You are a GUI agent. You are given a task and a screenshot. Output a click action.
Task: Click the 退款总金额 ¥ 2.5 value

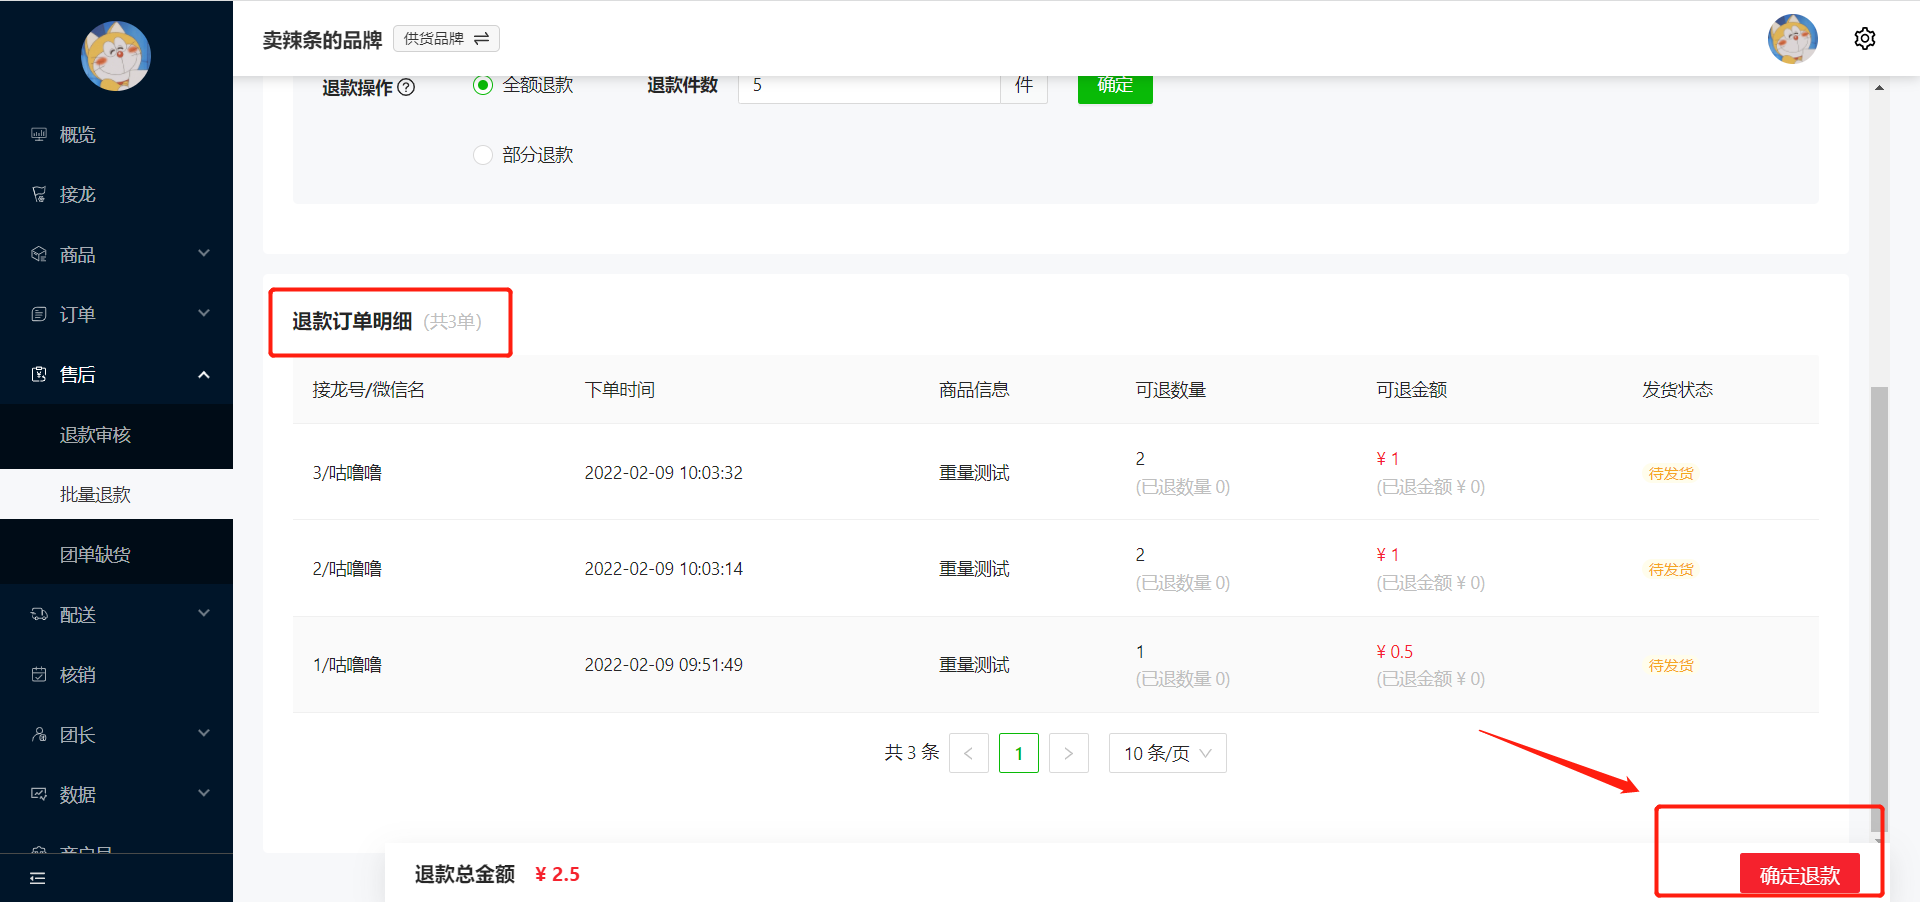tap(557, 874)
